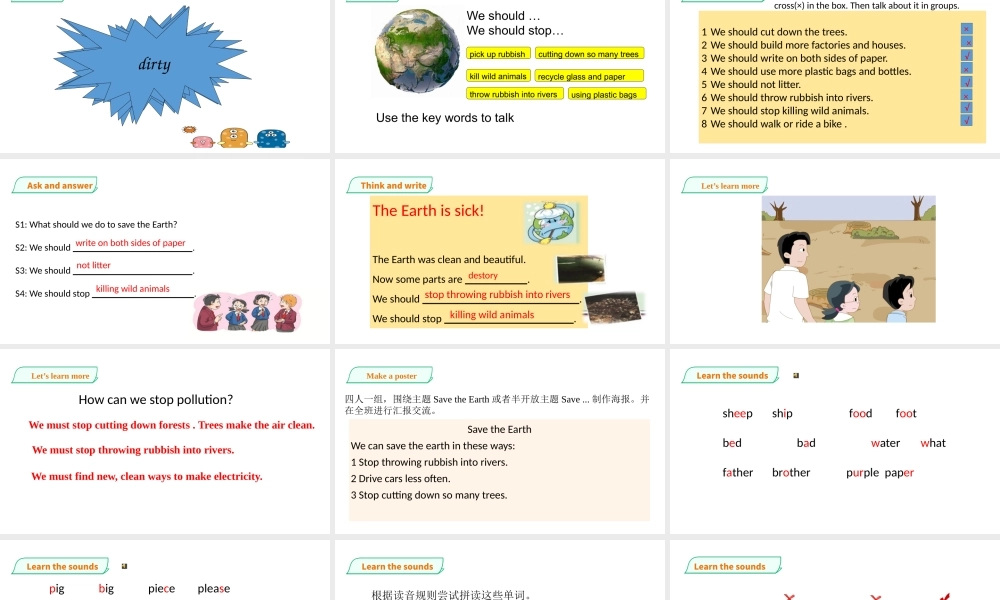Click the small speaker icon on the pig/big sounds slide

pos(126,565)
